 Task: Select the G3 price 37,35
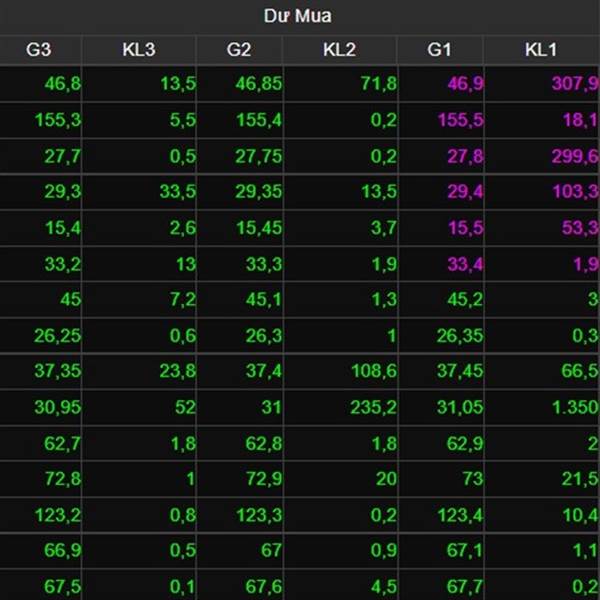tap(57, 371)
